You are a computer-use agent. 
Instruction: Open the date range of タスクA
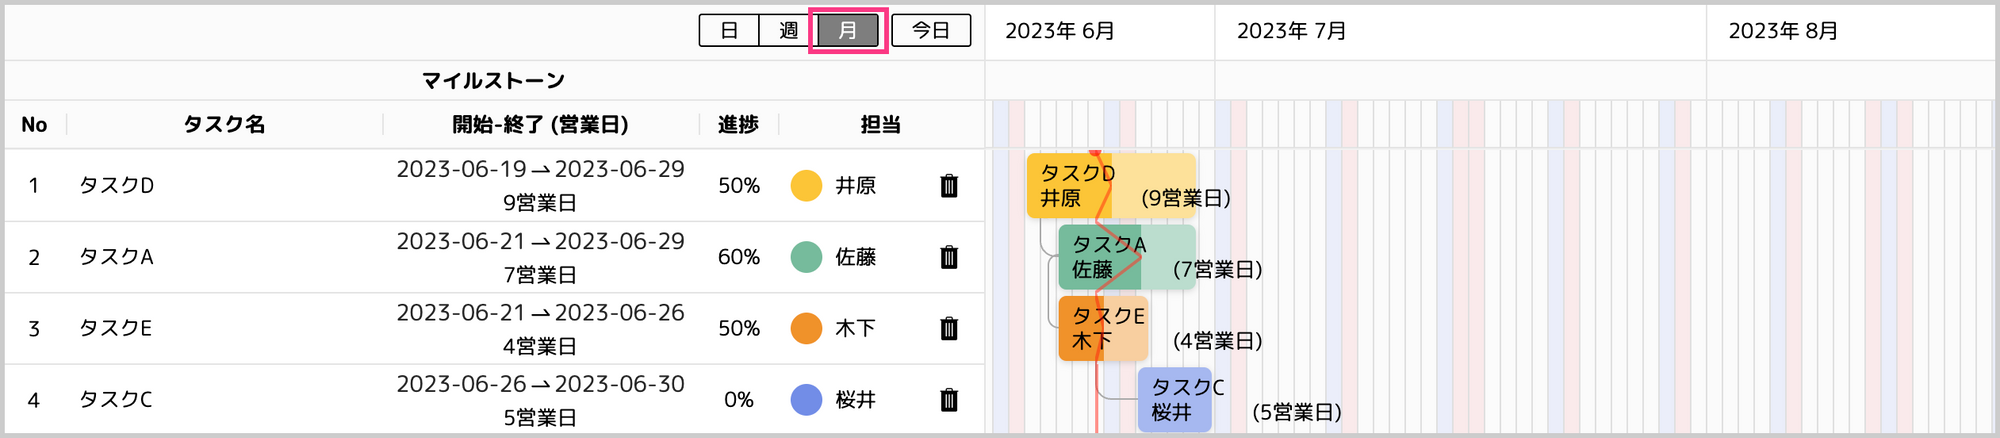[541, 257]
